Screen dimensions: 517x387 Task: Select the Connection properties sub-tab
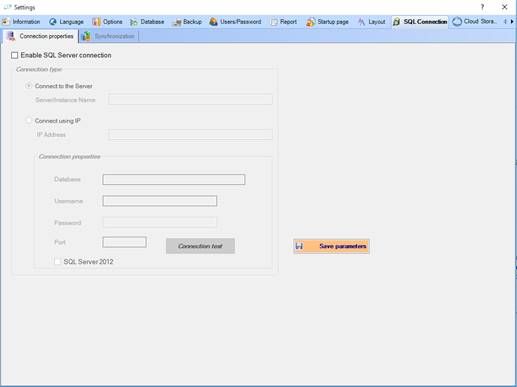click(x=41, y=36)
